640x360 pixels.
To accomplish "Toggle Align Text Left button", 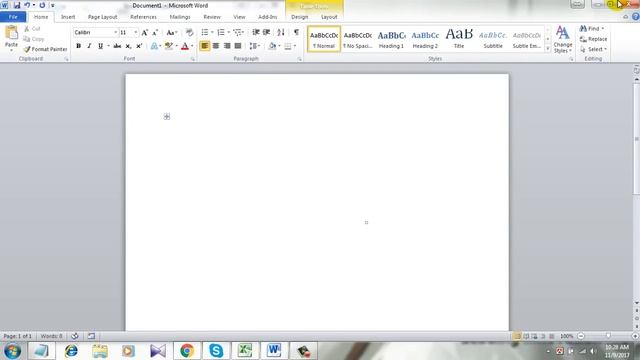I will [205, 46].
